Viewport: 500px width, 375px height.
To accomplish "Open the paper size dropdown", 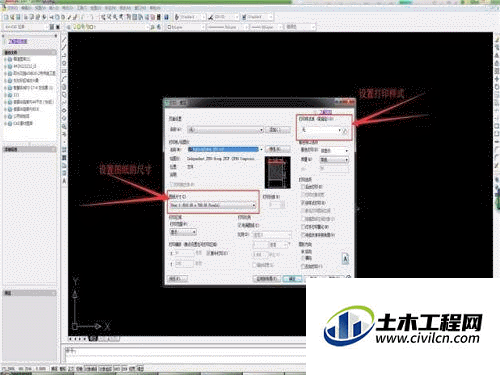I will click(x=213, y=205).
